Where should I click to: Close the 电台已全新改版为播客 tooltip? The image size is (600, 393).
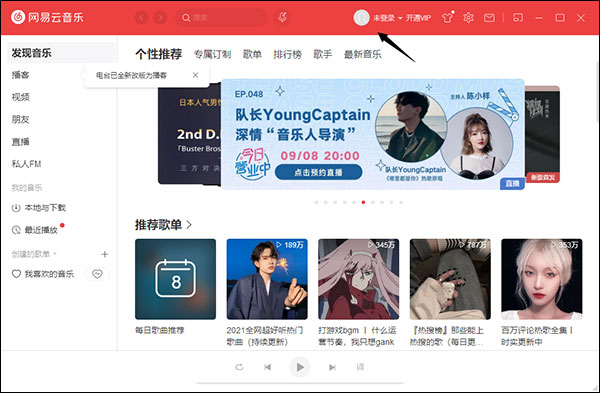coord(196,75)
